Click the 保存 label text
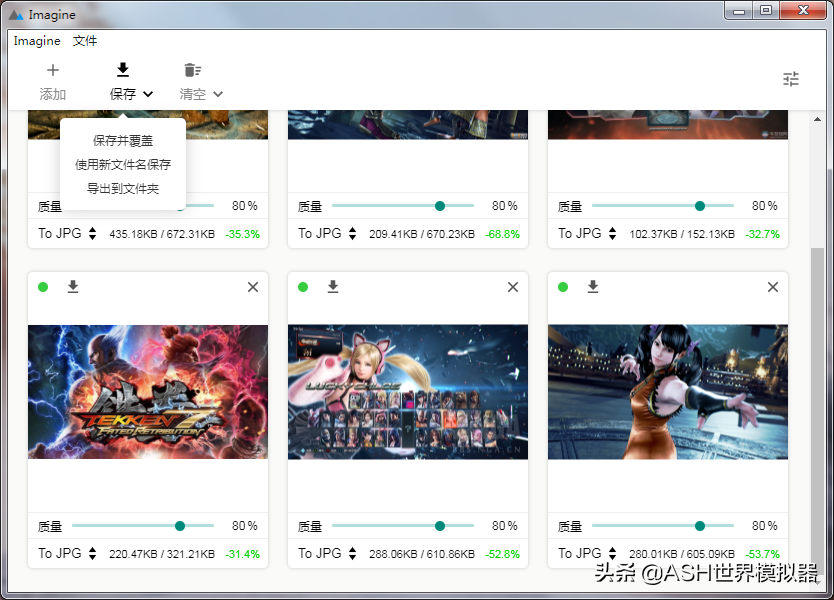Viewport: 834px width, 600px height. [x=123, y=94]
